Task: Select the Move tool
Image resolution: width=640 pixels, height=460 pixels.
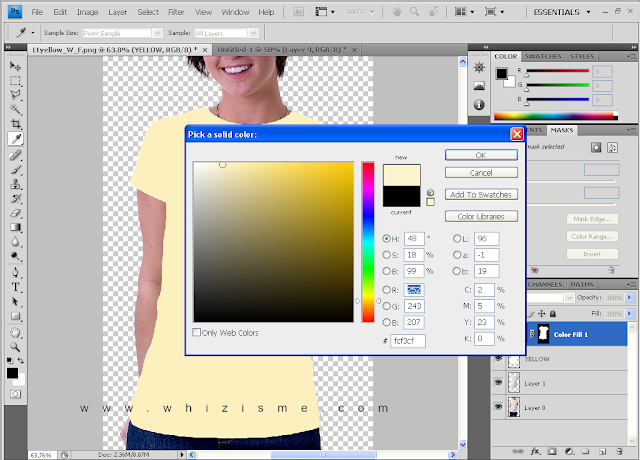Action: click(15, 66)
